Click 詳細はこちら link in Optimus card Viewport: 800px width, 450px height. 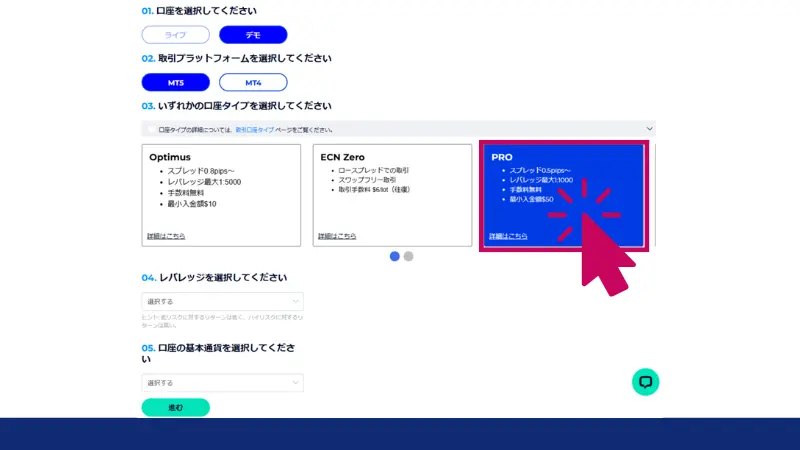pyautogui.click(x=166, y=236)
